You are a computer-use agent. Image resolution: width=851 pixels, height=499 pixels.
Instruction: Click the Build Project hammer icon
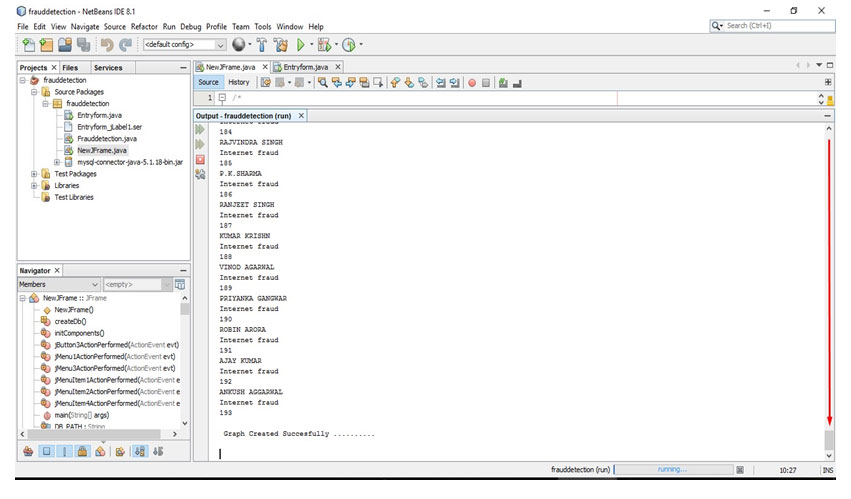[x=262, y=45]
